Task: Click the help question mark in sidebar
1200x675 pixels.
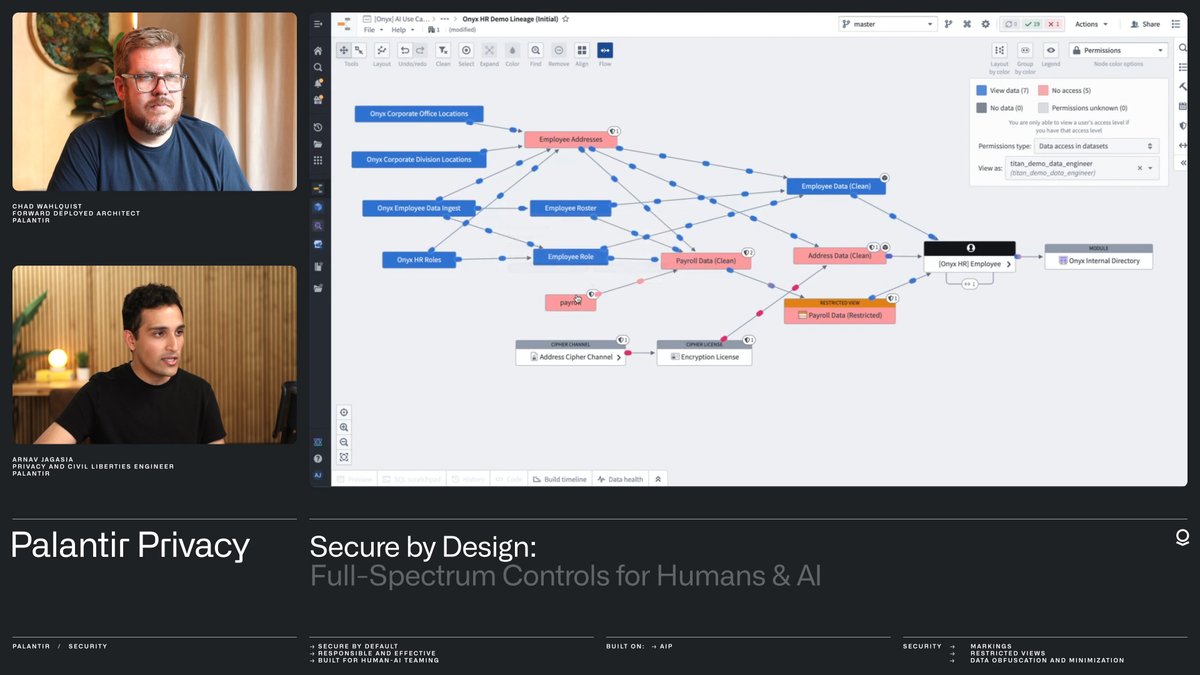Action: tap(318, 458)
